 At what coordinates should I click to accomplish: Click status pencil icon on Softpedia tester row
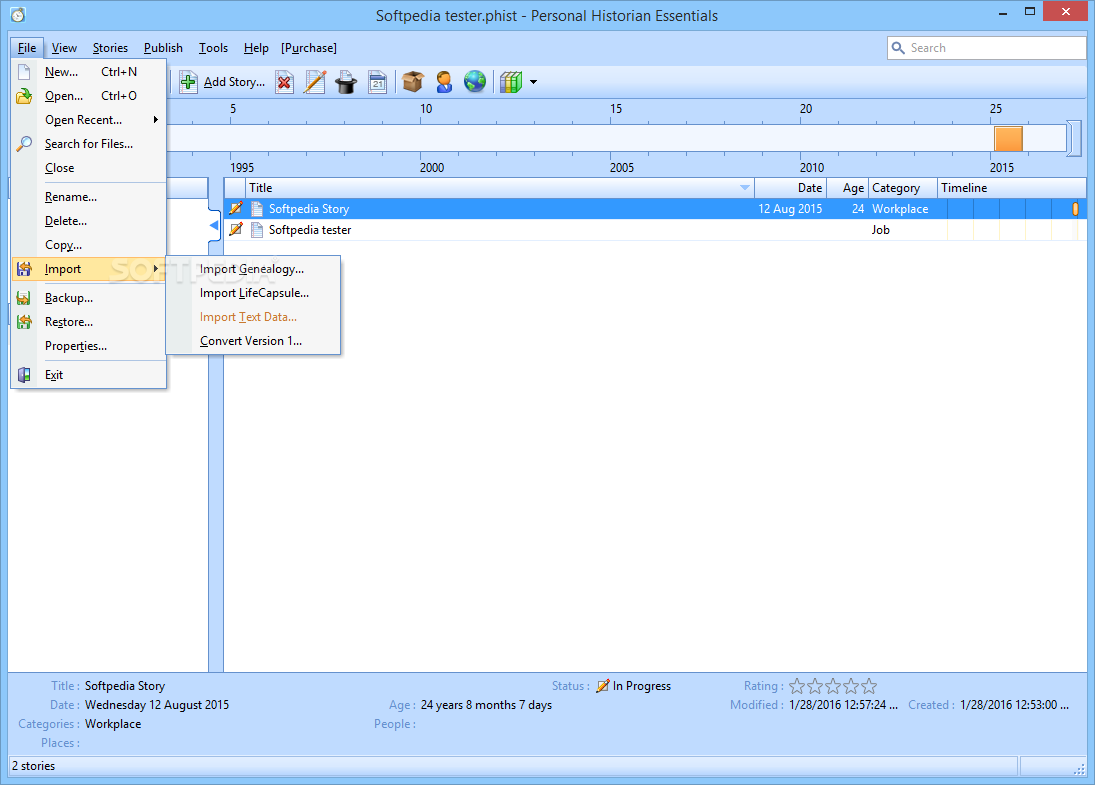236,229
